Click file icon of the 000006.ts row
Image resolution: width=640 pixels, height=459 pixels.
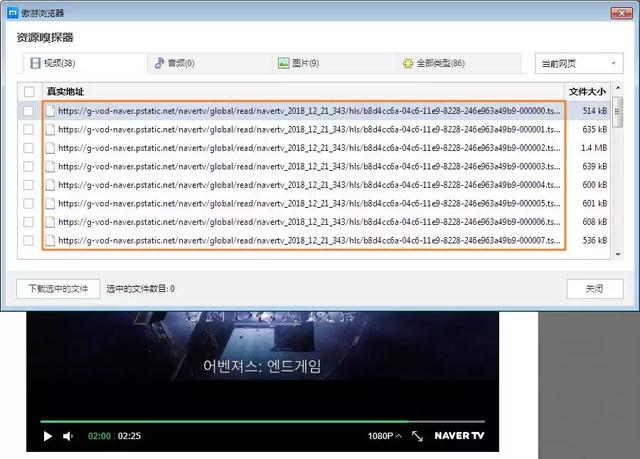click(x=50, y=222)
